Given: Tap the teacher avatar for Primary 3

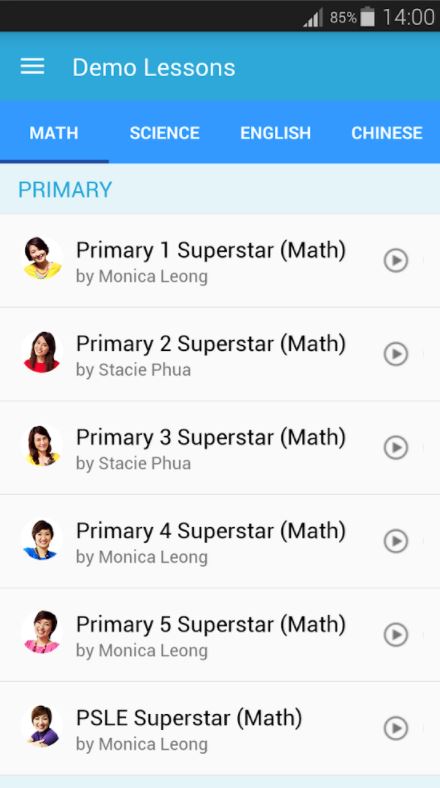Looking at the screenshot, I should (42, 445).
